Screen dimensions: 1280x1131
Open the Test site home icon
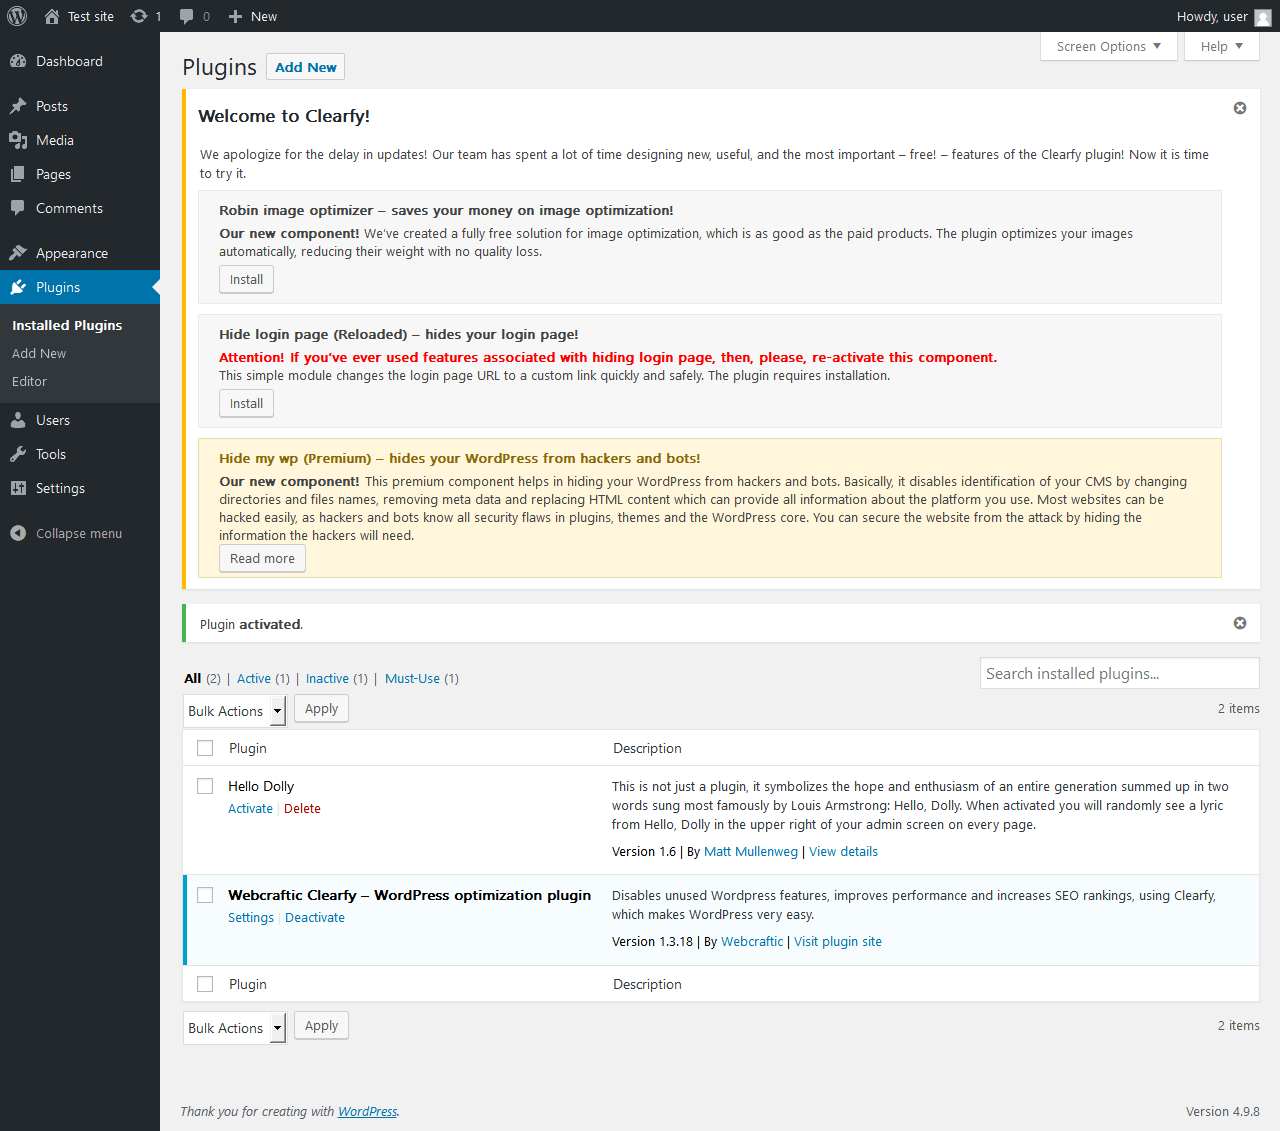point(52,16)
